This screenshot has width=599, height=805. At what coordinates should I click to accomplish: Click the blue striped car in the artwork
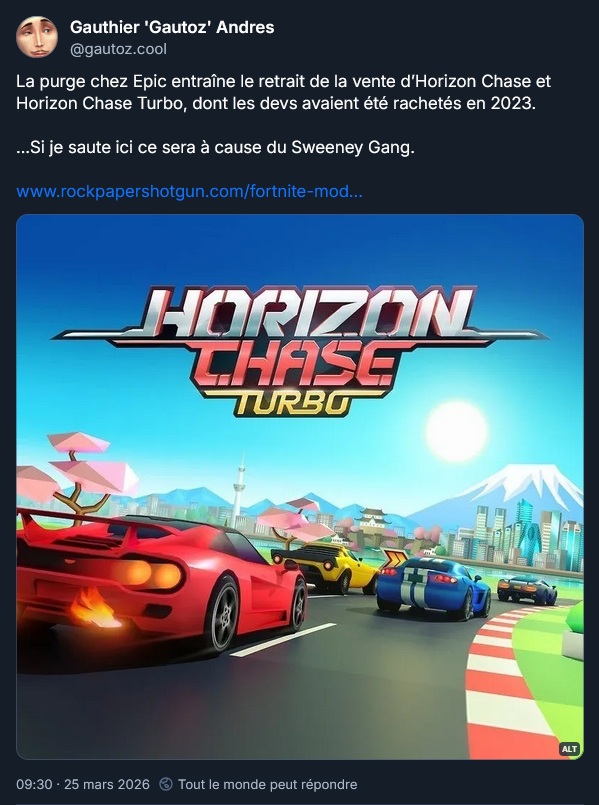[x=434, y=586]
